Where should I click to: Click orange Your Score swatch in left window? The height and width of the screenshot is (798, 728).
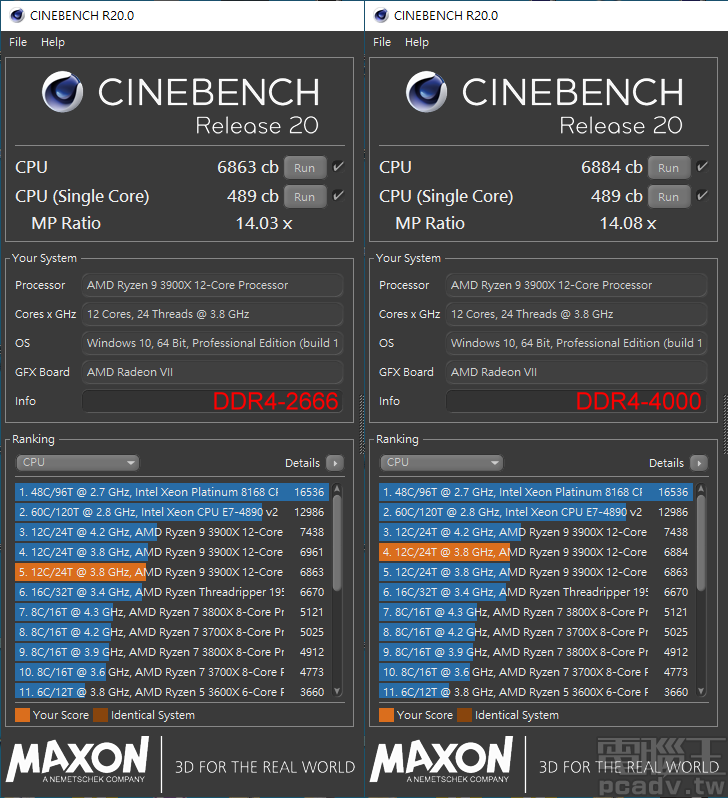click(x=22, y=715)
